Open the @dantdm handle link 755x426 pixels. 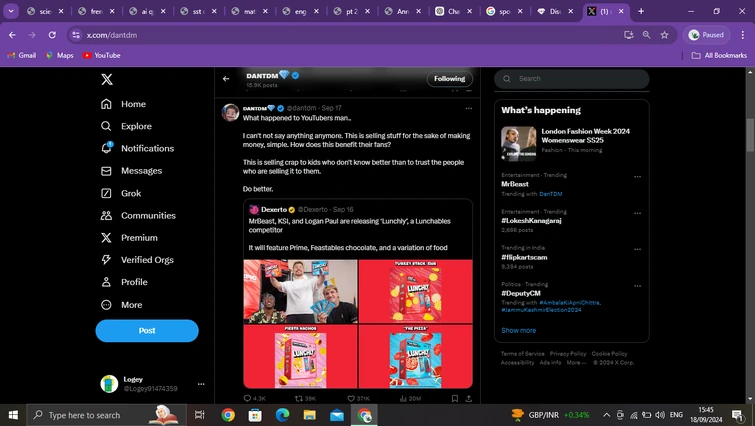pos(301,108)
